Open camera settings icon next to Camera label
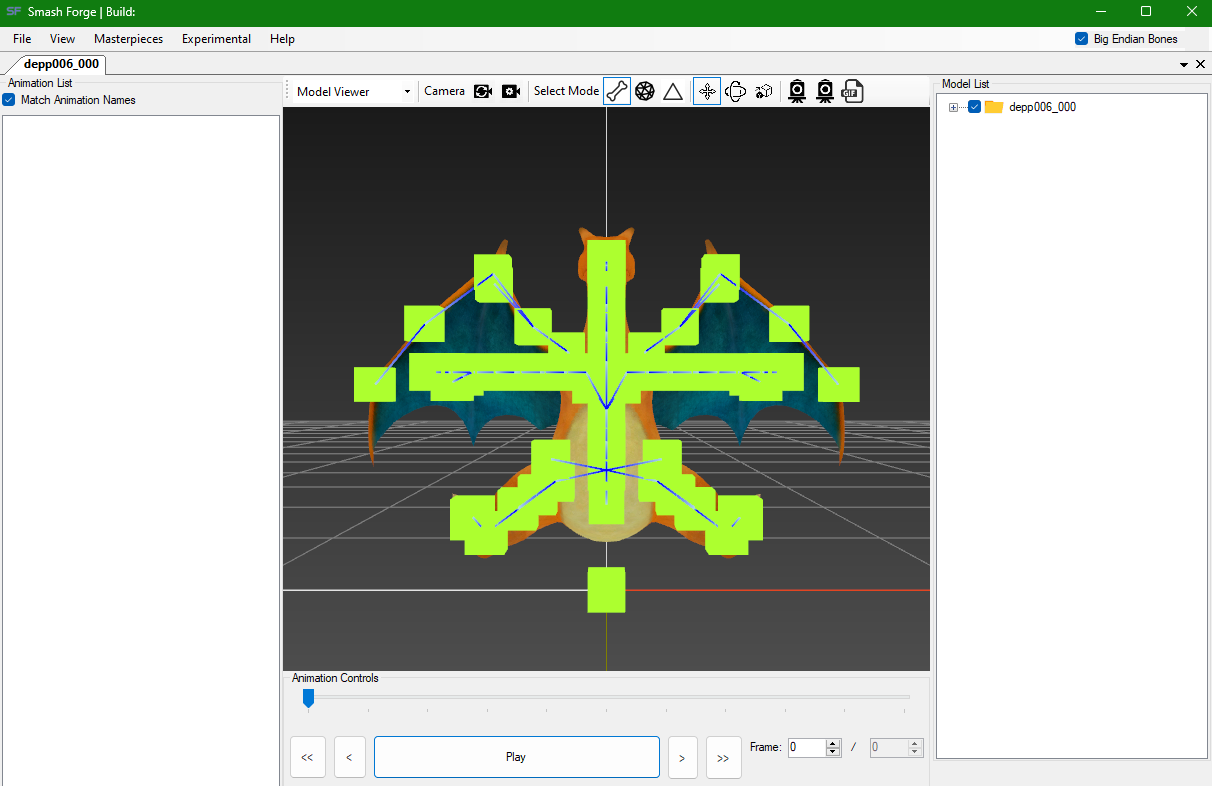This screenshot has width=1212, height=786. tap(511, 91)
